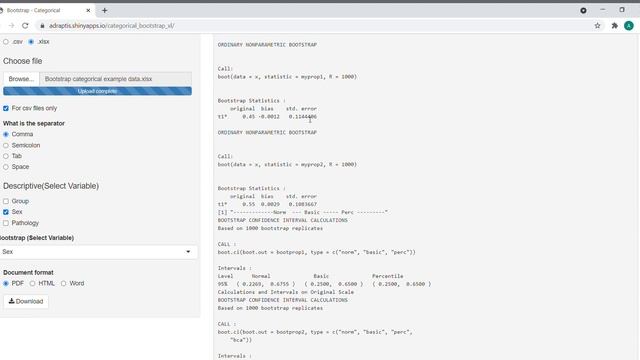
Task: Uncheck the Sex variable checkbox
Action: pos(6,212)
